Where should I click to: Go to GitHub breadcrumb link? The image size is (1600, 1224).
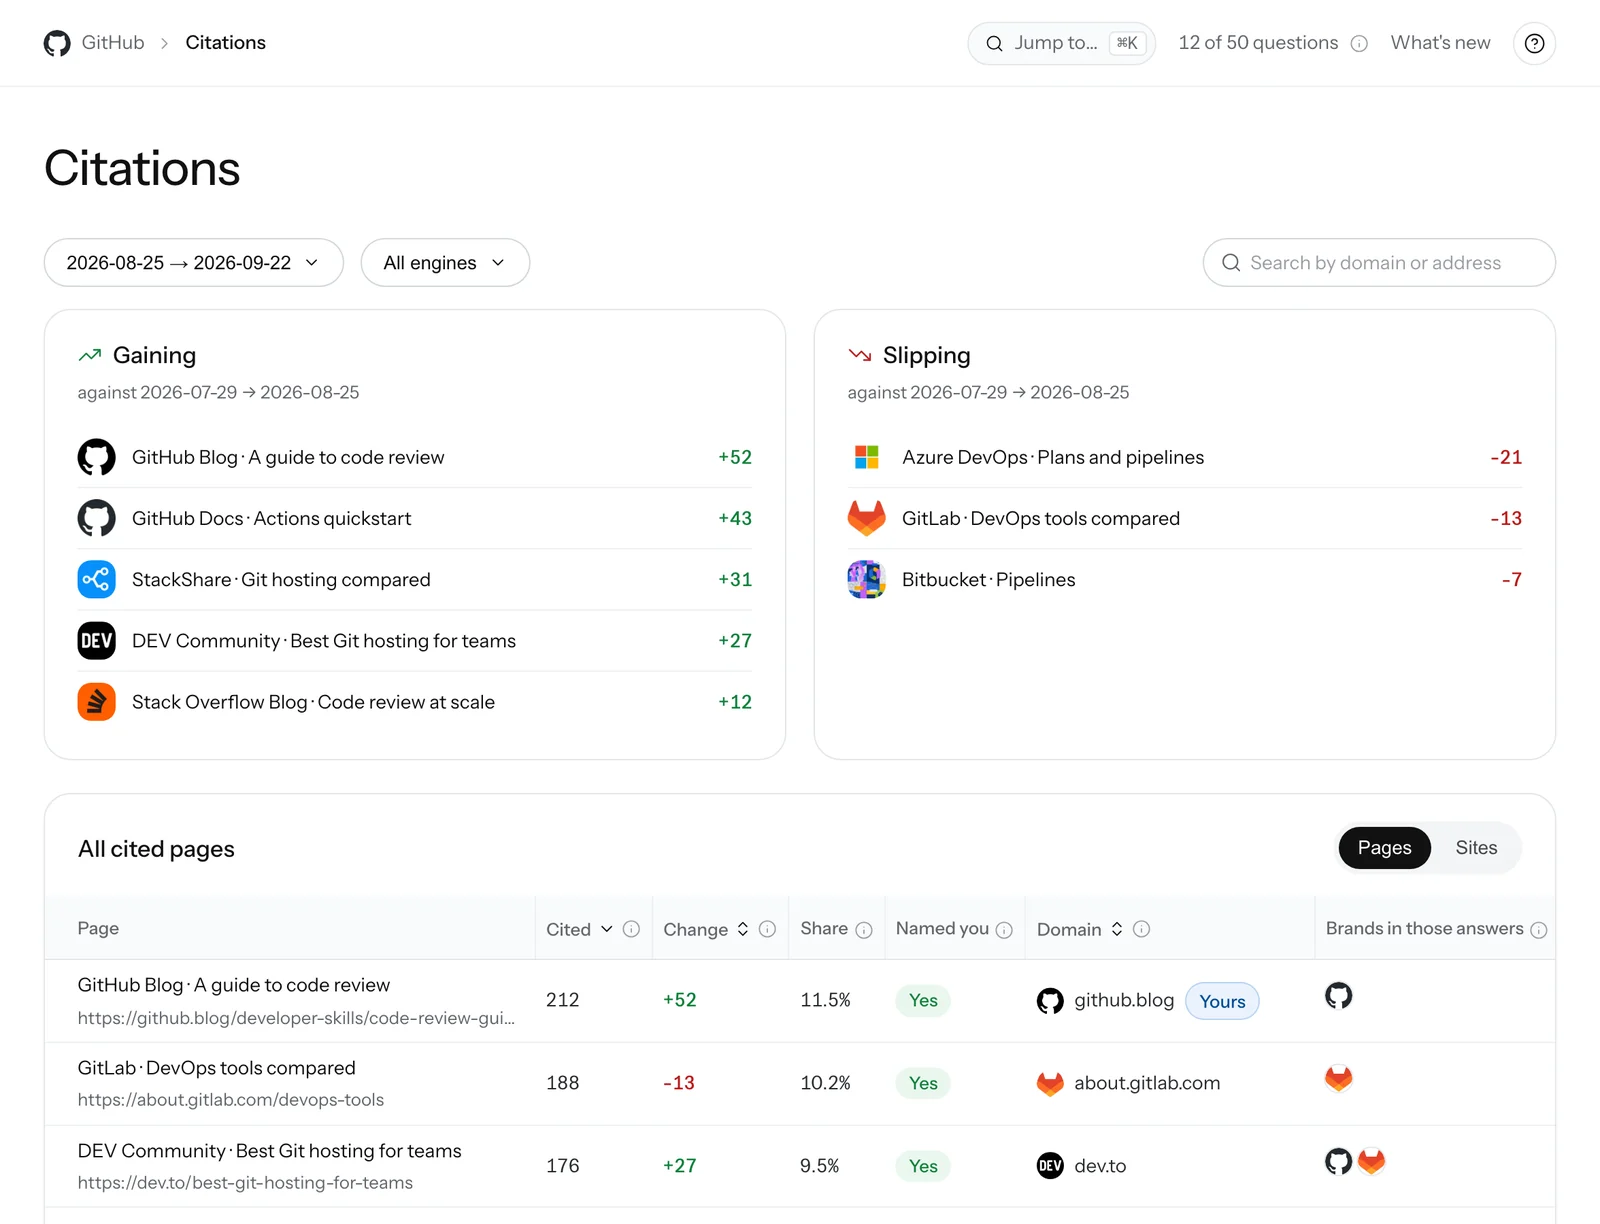[113, 43]
